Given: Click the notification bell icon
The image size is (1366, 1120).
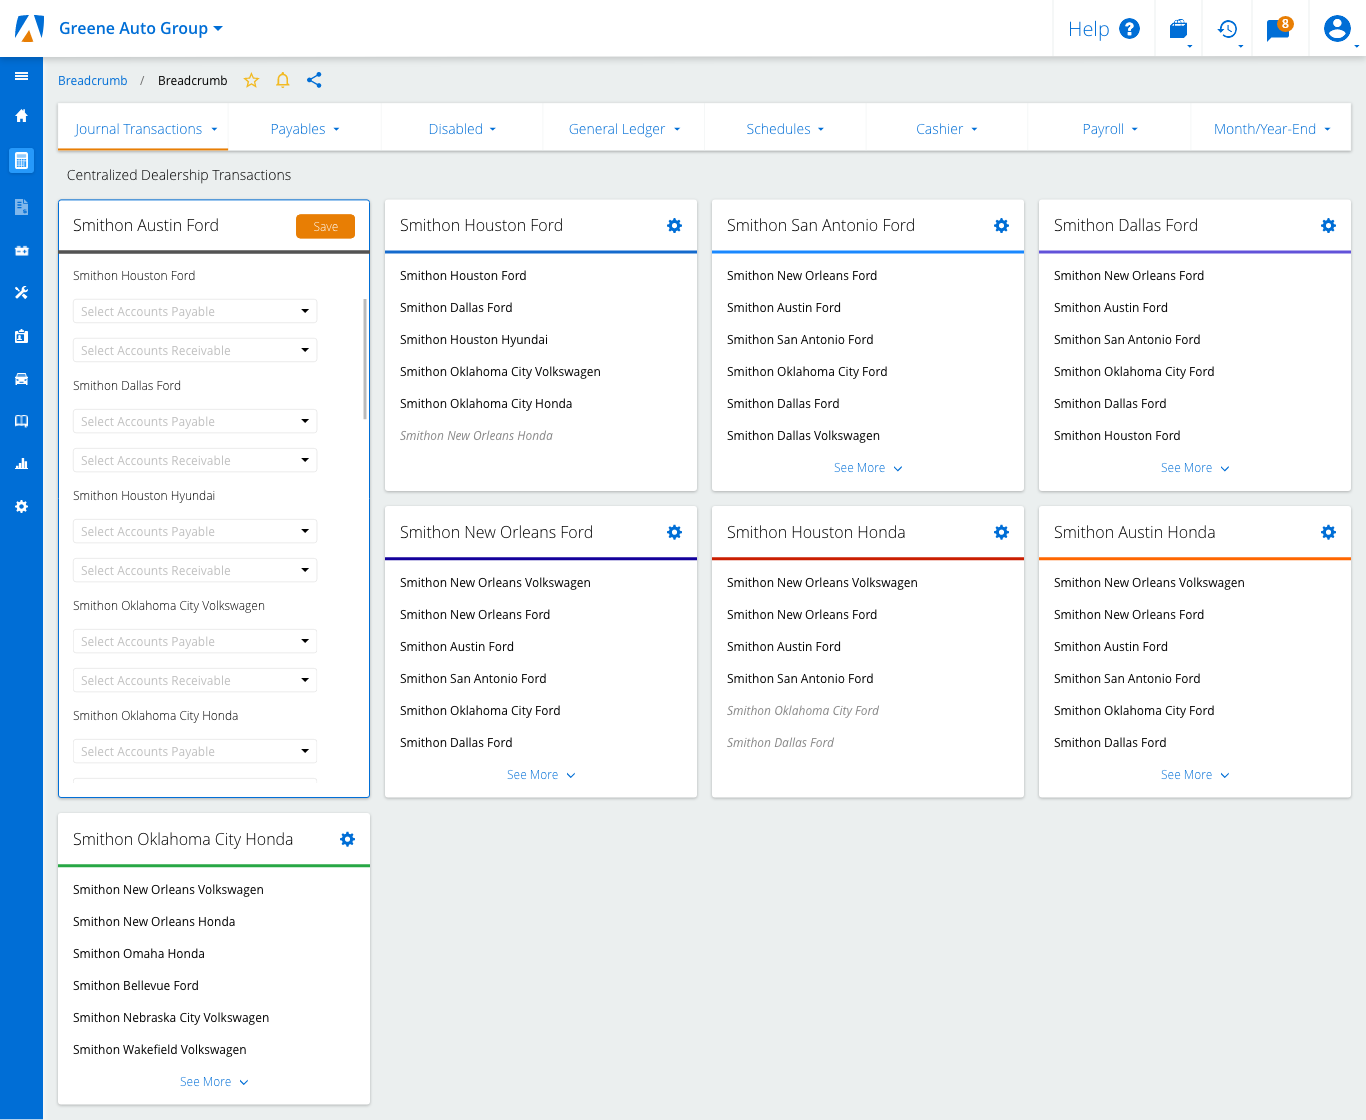Looking at the screenshot, I should click(x=283, y=81).
